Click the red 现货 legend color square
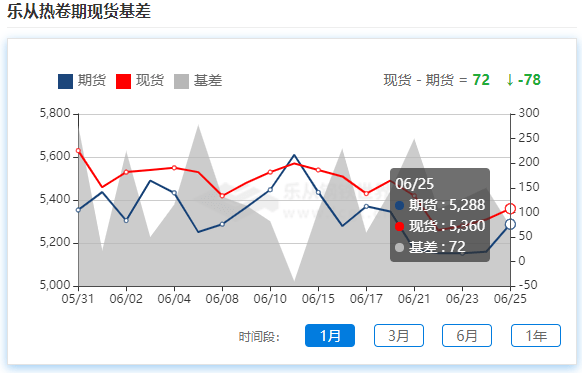Image resolution: width=582 pixels, height=373 pixels. [123, 81]
